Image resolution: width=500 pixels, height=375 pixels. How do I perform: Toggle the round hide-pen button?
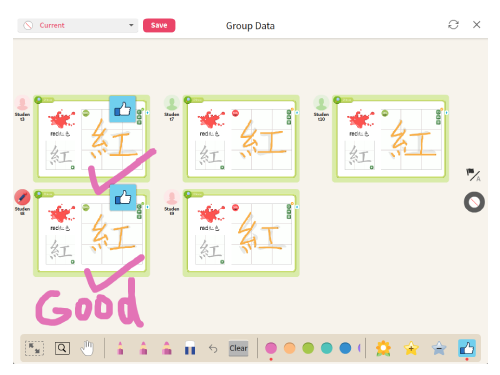(474, 202)
